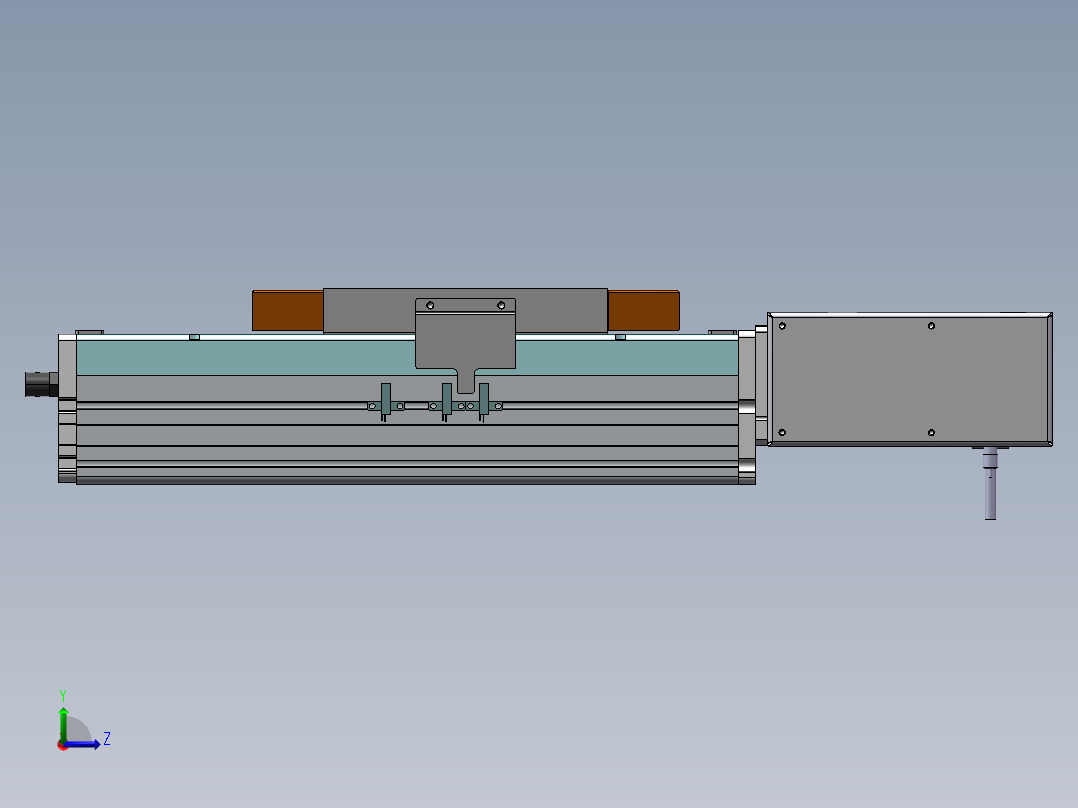Click the left screw hole on the sensor bracket
1078x808 pixels.
(x=430, y=305)
